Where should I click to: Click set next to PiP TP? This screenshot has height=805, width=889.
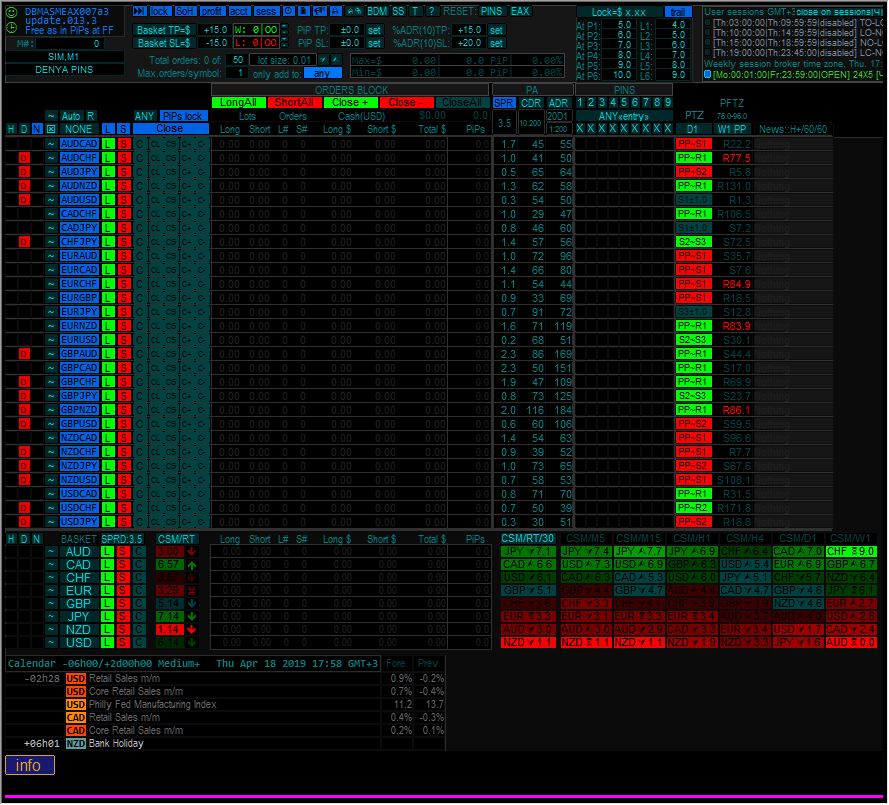374,30
